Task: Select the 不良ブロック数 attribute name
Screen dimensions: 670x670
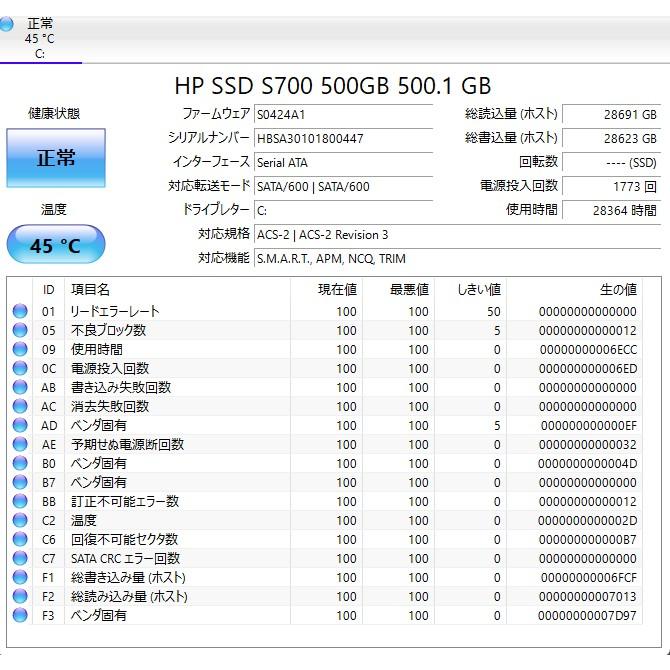Action: [109, 330]
